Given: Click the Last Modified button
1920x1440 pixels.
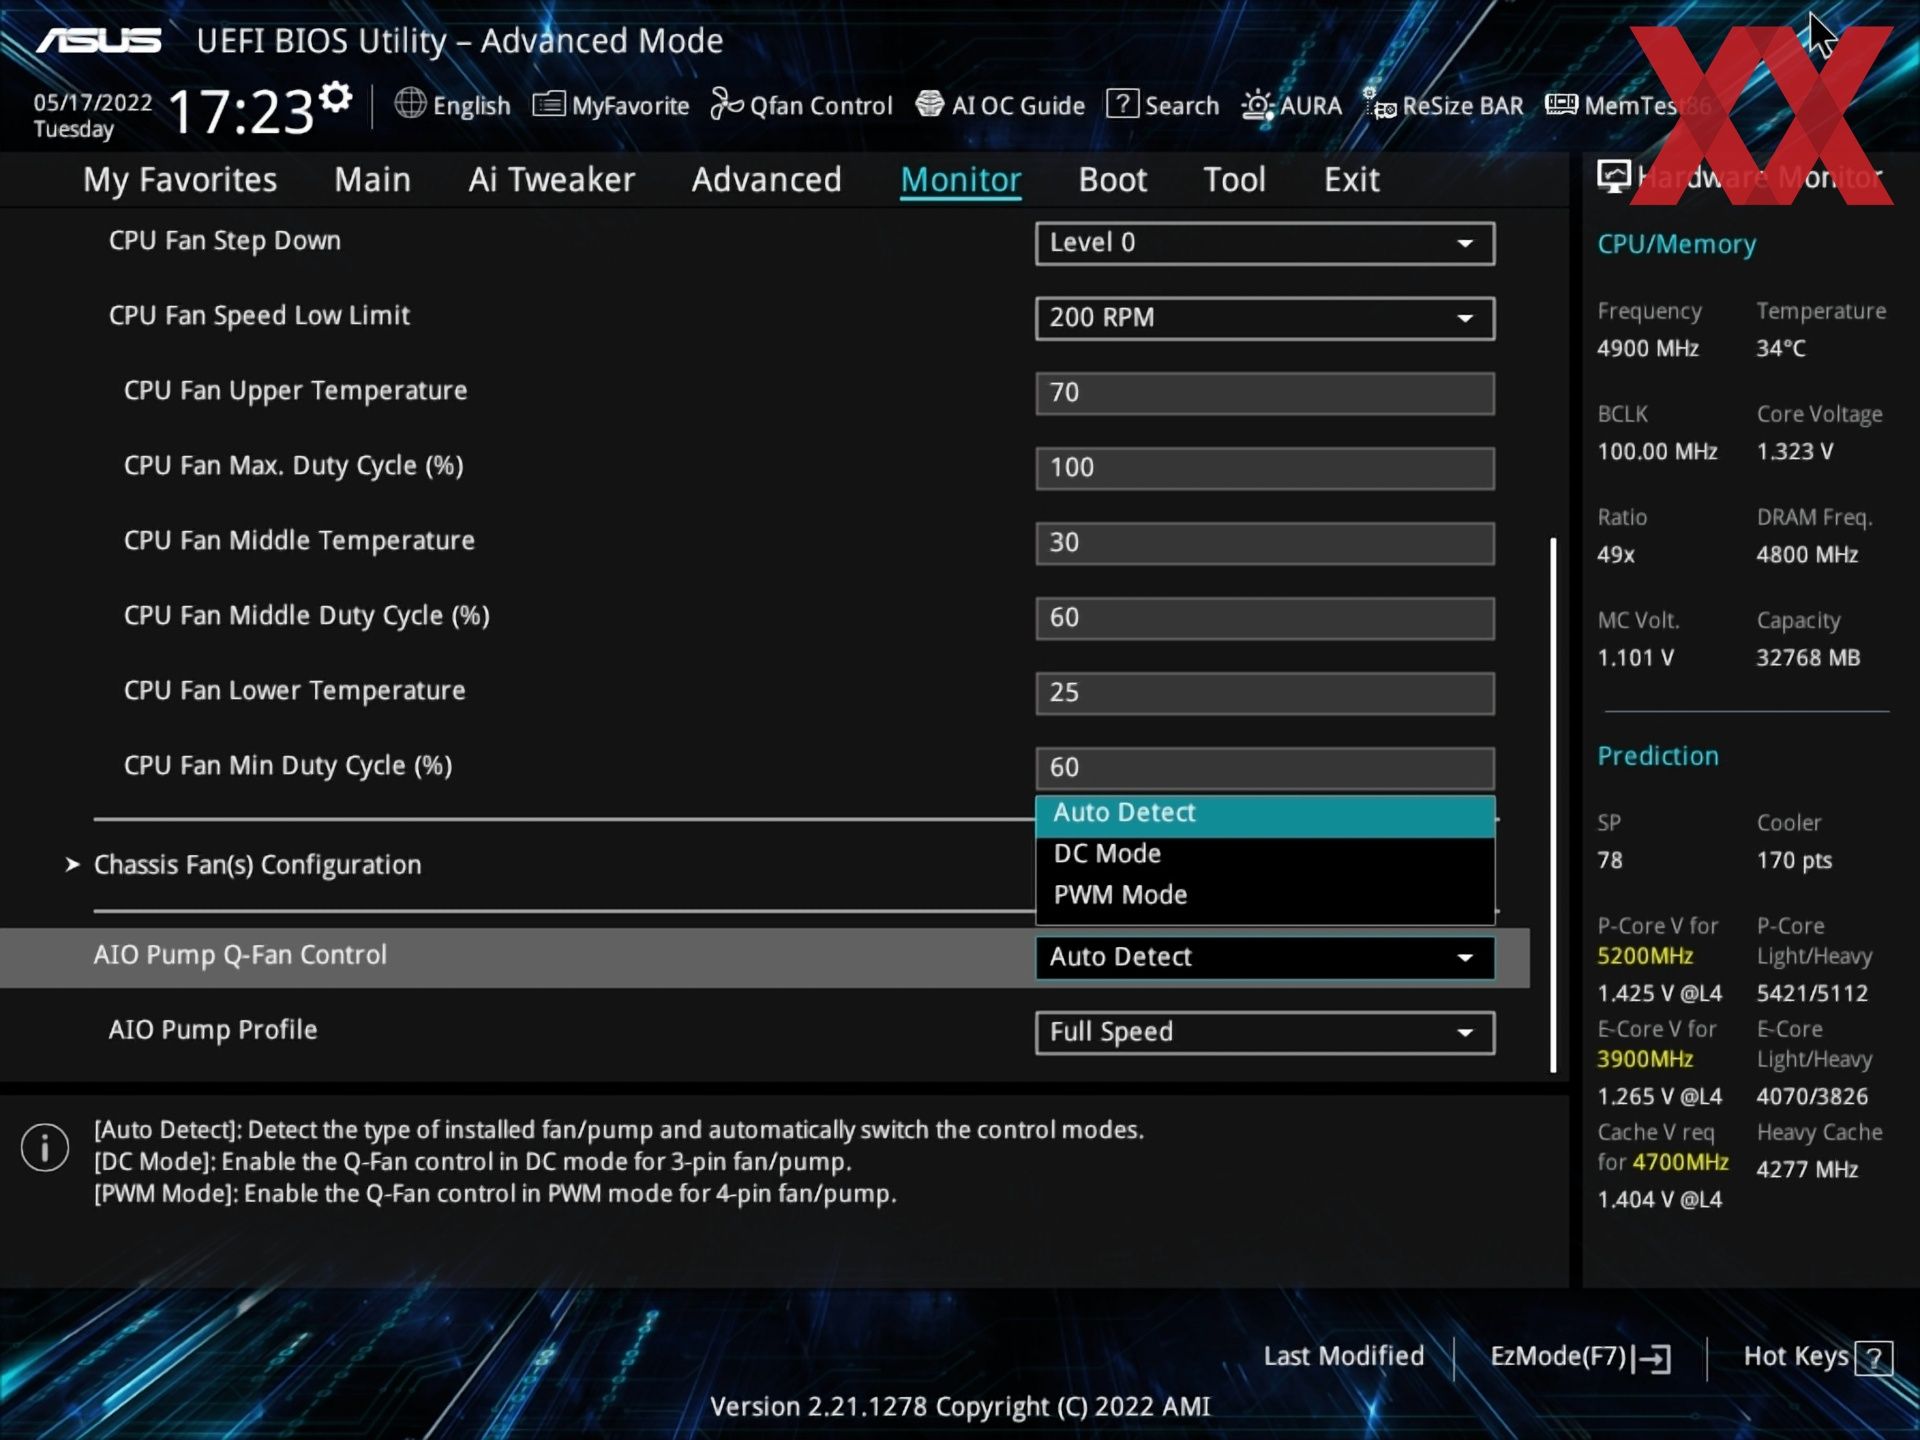Looking at the screenshot, I should tap(1343, 1356).
